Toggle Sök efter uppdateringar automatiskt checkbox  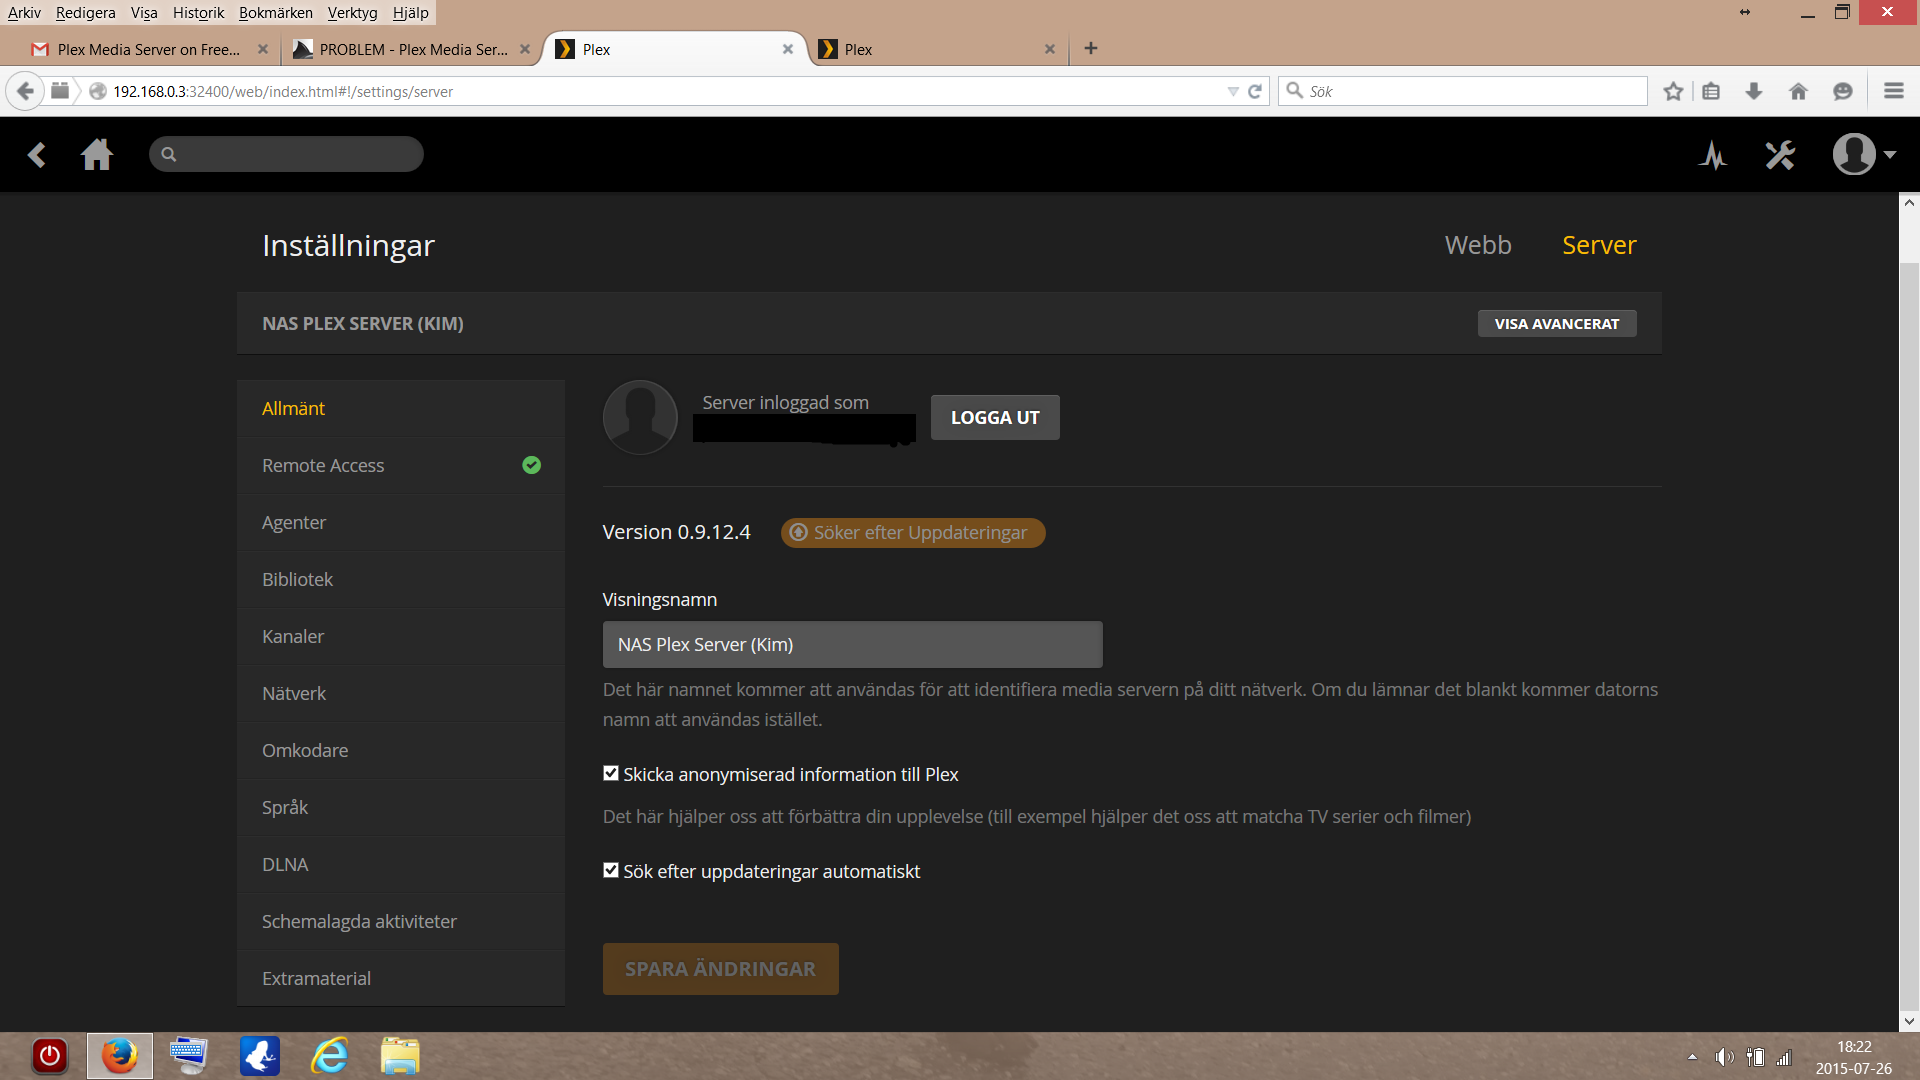(611, 870)
